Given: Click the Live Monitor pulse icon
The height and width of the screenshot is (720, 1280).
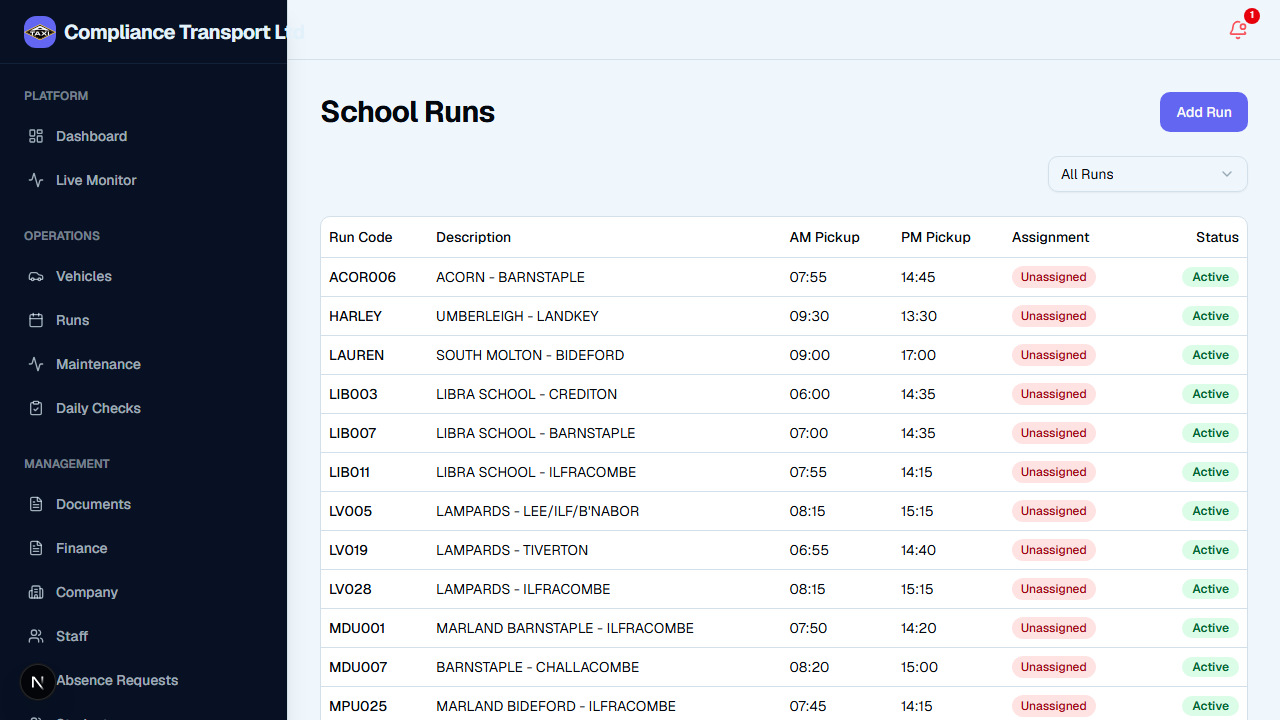Looking at the screenshot, I should tap(36, 180).
